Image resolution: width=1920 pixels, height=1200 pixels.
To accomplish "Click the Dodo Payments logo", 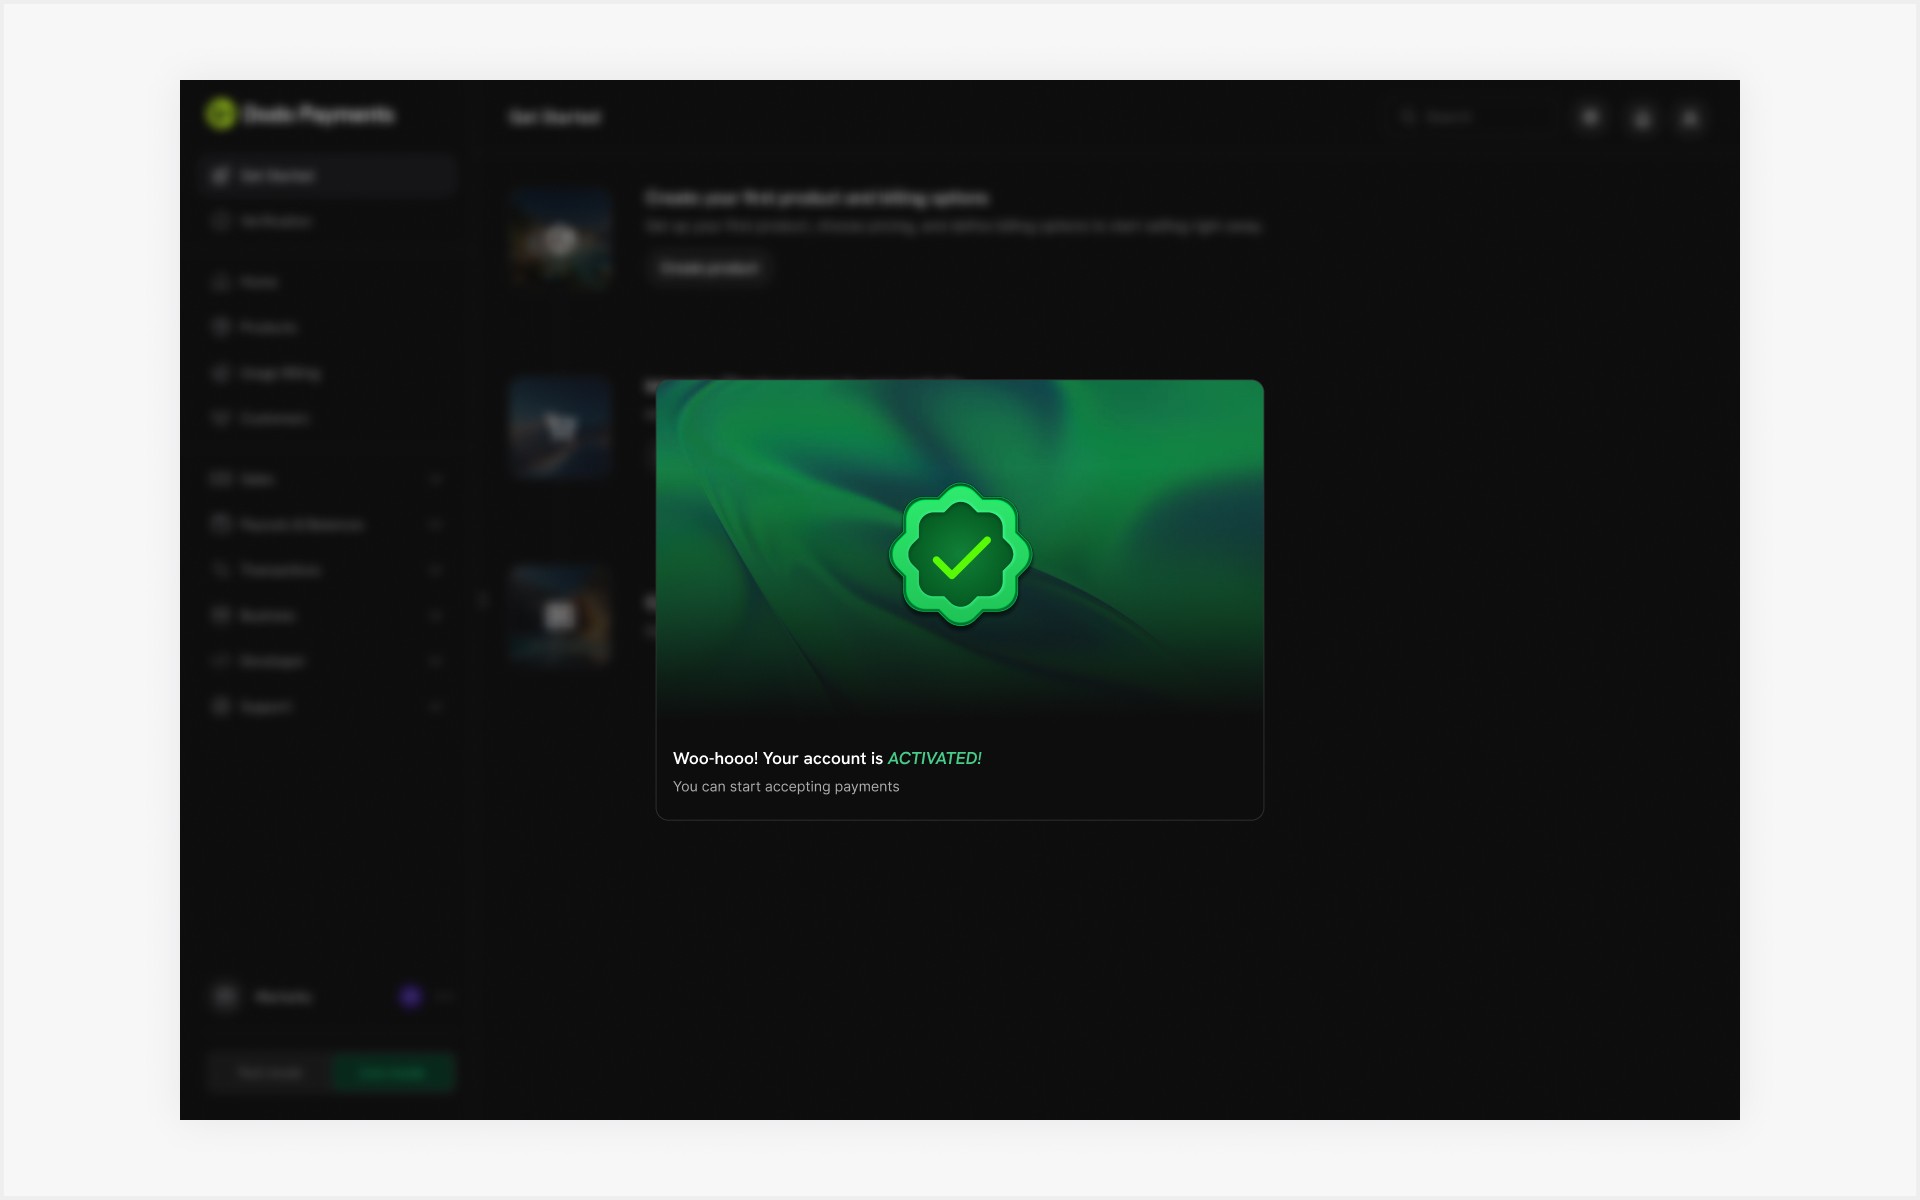I will click(x=220, y=114).
